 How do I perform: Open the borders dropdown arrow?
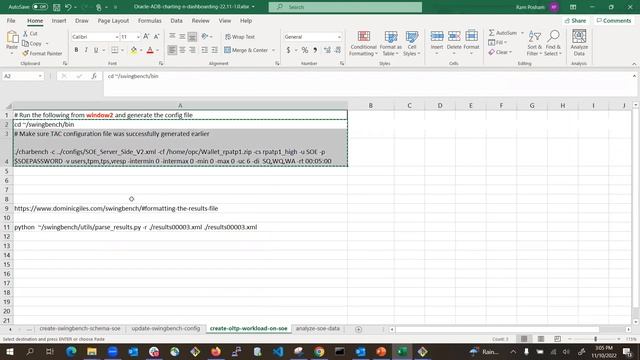pyautogui.click(x=122, y=50)
